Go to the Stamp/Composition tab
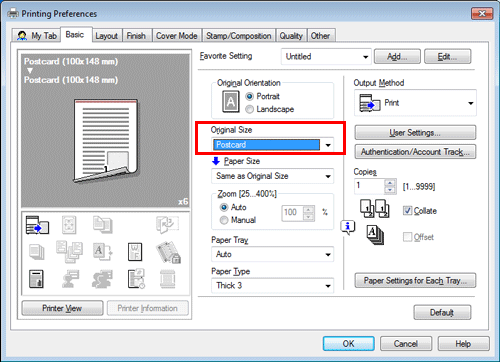 click(239, 36)
